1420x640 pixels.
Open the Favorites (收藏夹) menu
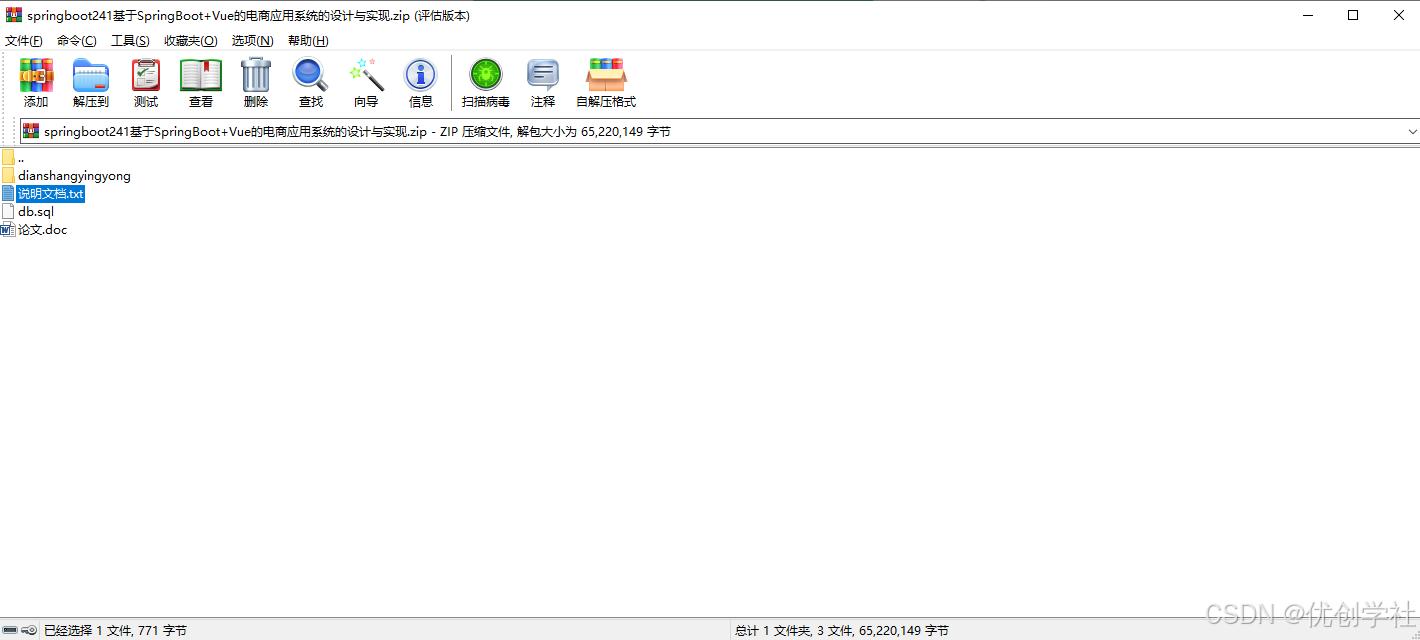[190, 41]
